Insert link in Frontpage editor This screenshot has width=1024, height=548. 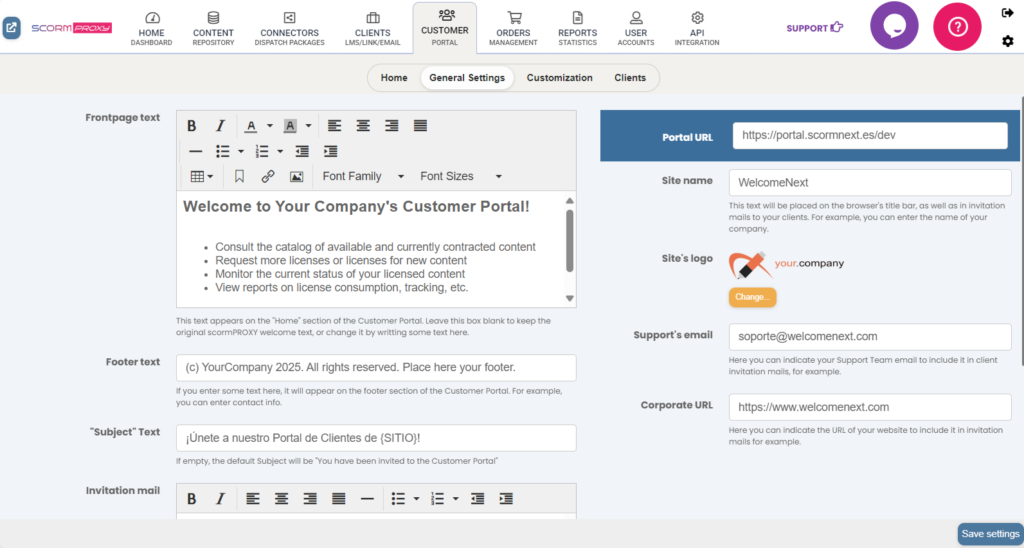coord(268,176)
